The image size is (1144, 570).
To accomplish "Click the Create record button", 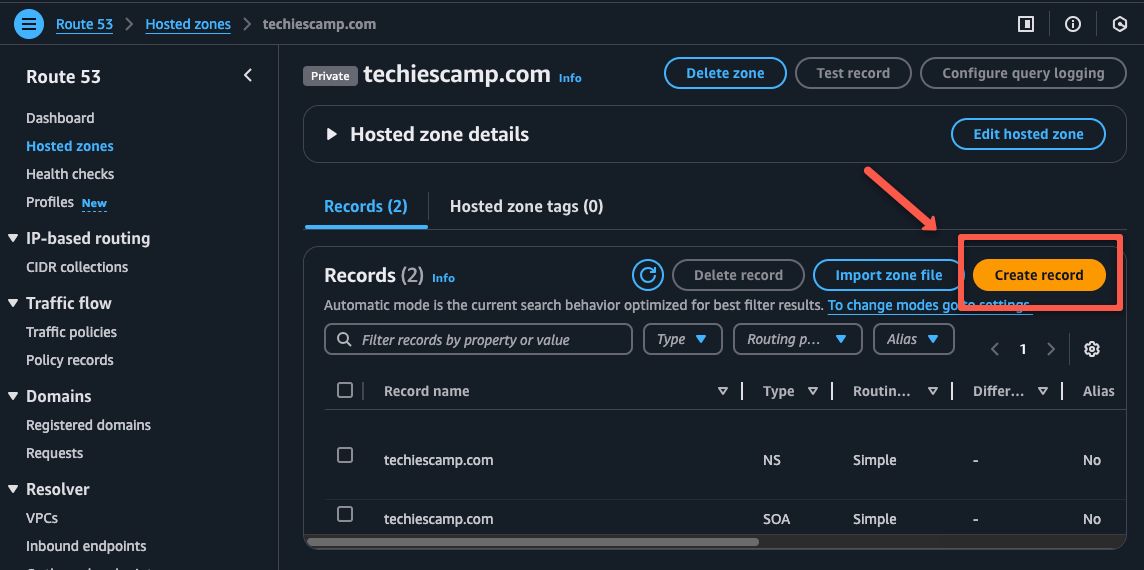I will (1039, 275).
